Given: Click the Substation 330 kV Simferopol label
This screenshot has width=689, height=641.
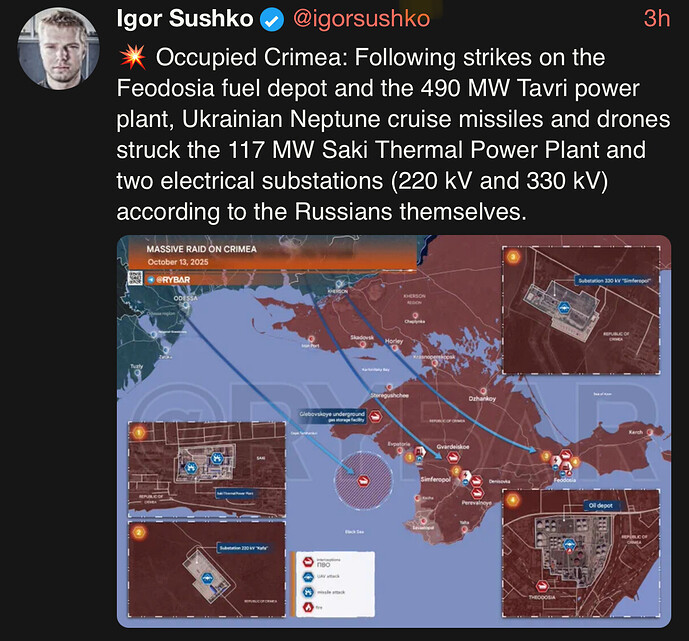Looking at the screenshot, I should click(611, 281).
